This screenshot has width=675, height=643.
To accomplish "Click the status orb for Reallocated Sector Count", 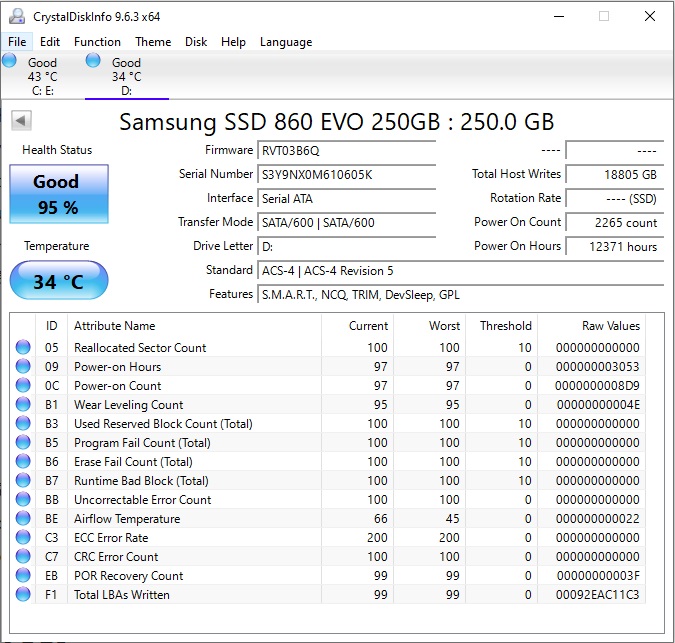I will tap(23, 347).
